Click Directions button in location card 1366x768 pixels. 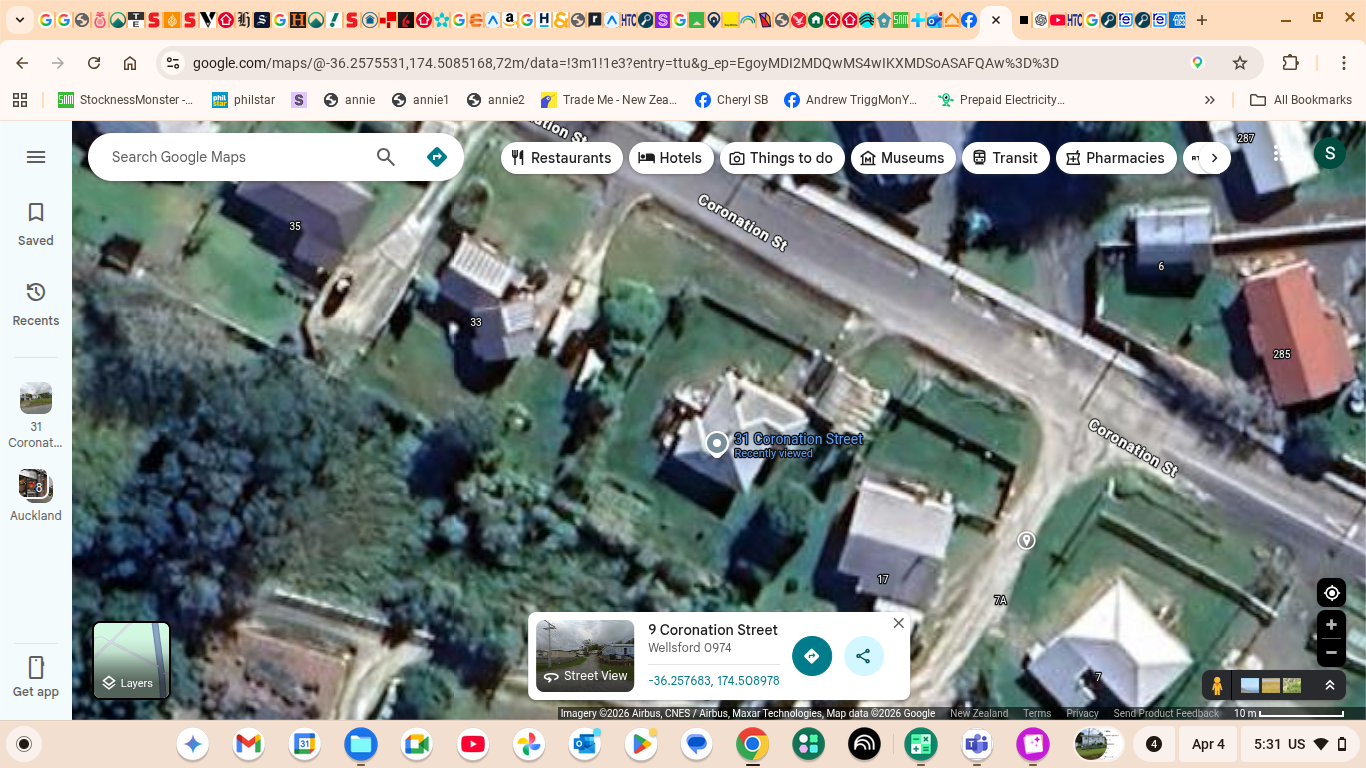point(812,657)
